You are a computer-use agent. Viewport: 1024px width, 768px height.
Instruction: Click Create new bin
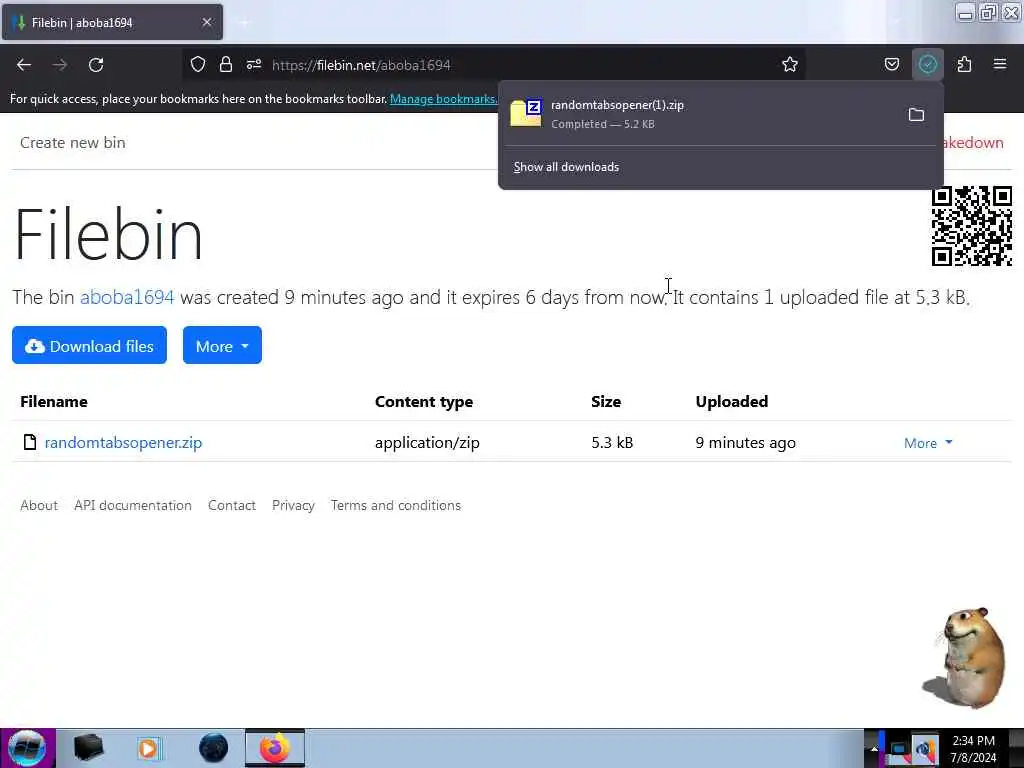[72, 142]
